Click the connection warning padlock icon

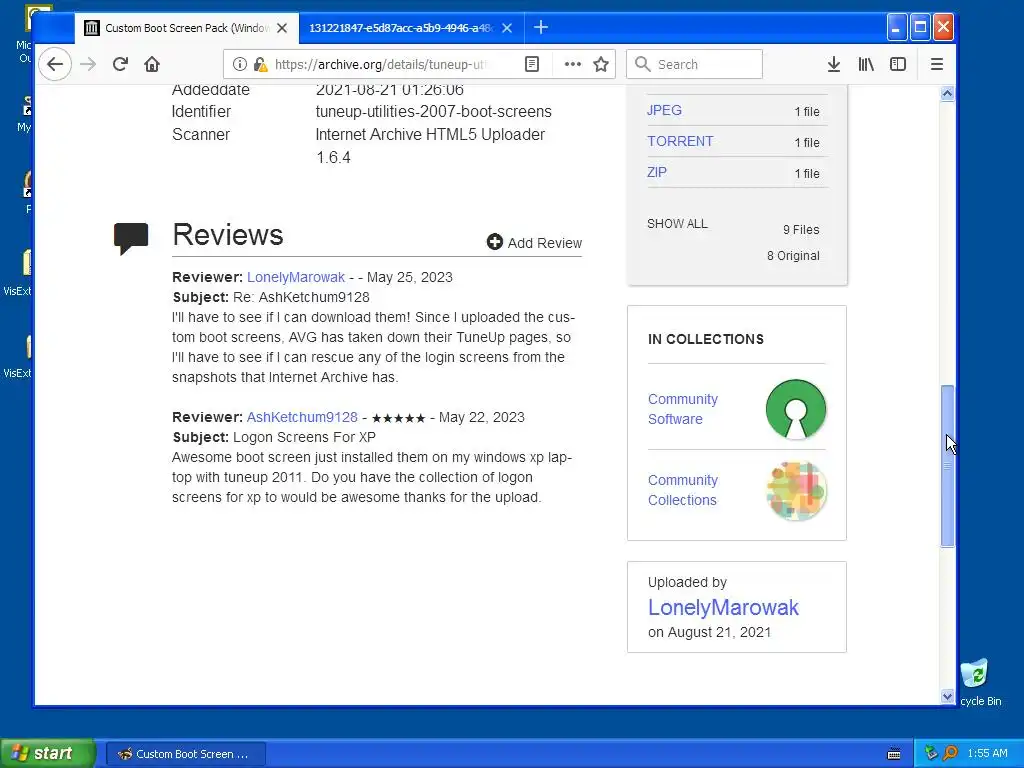point(260,64)
